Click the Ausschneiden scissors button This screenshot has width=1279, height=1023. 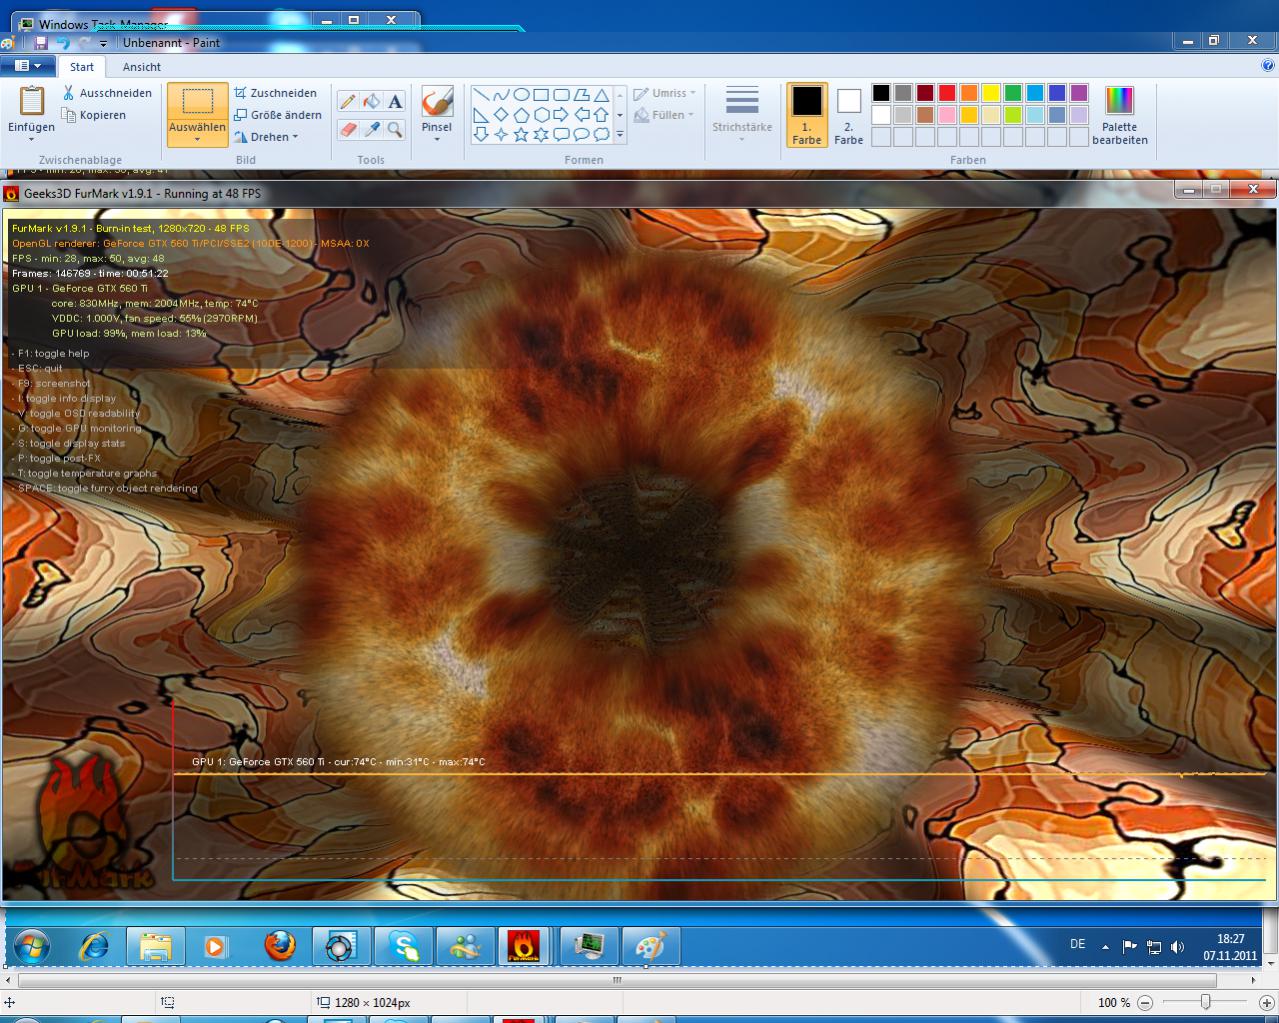click(107, 93)
